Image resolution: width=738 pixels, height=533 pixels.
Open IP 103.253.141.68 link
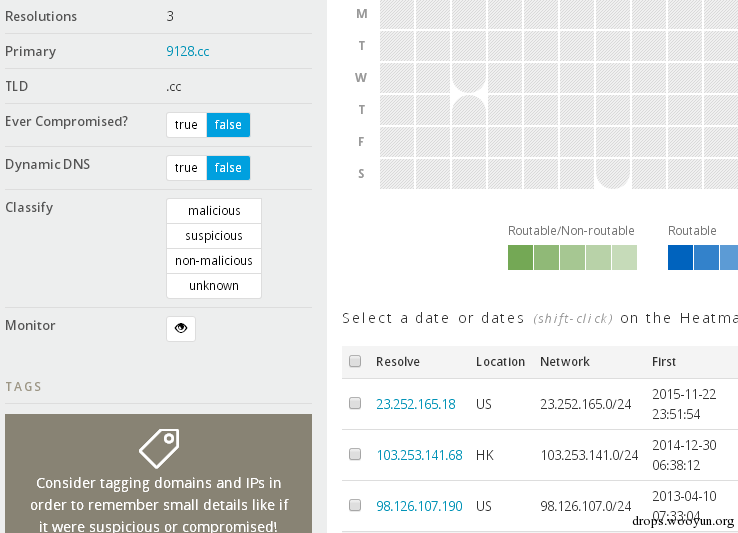point(419,455)
